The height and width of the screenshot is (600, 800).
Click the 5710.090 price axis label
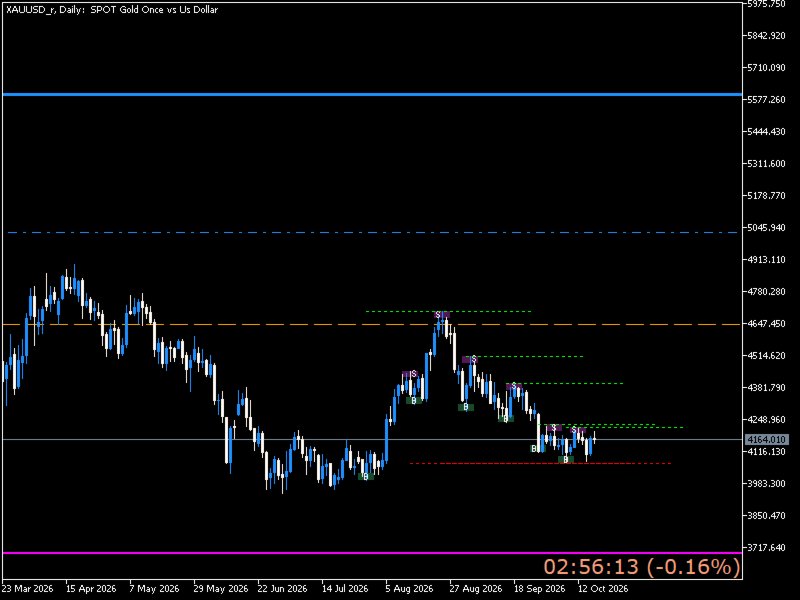pyautogui.click(x=766, y=67)
